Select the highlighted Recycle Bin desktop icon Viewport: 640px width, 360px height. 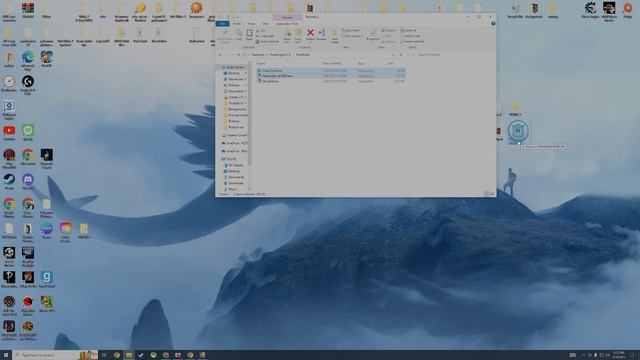(518, 132)
